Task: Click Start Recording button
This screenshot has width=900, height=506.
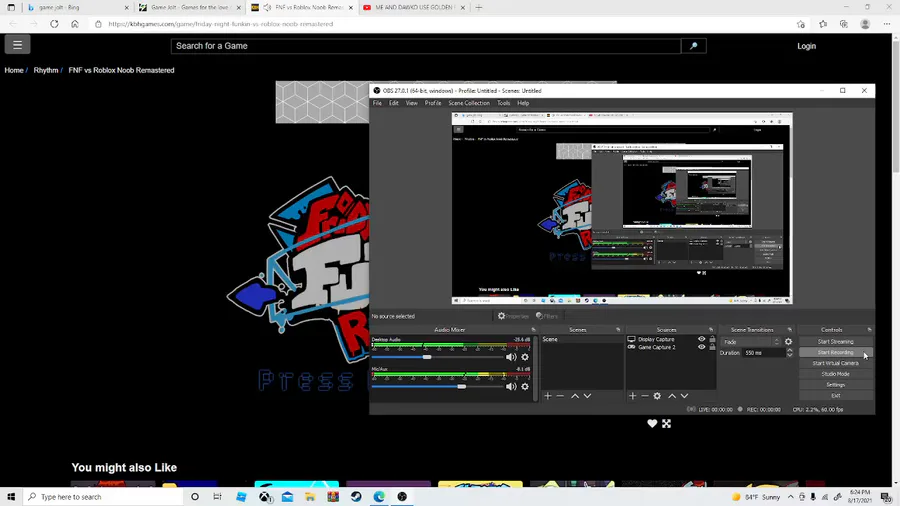Action: [835, 353]
